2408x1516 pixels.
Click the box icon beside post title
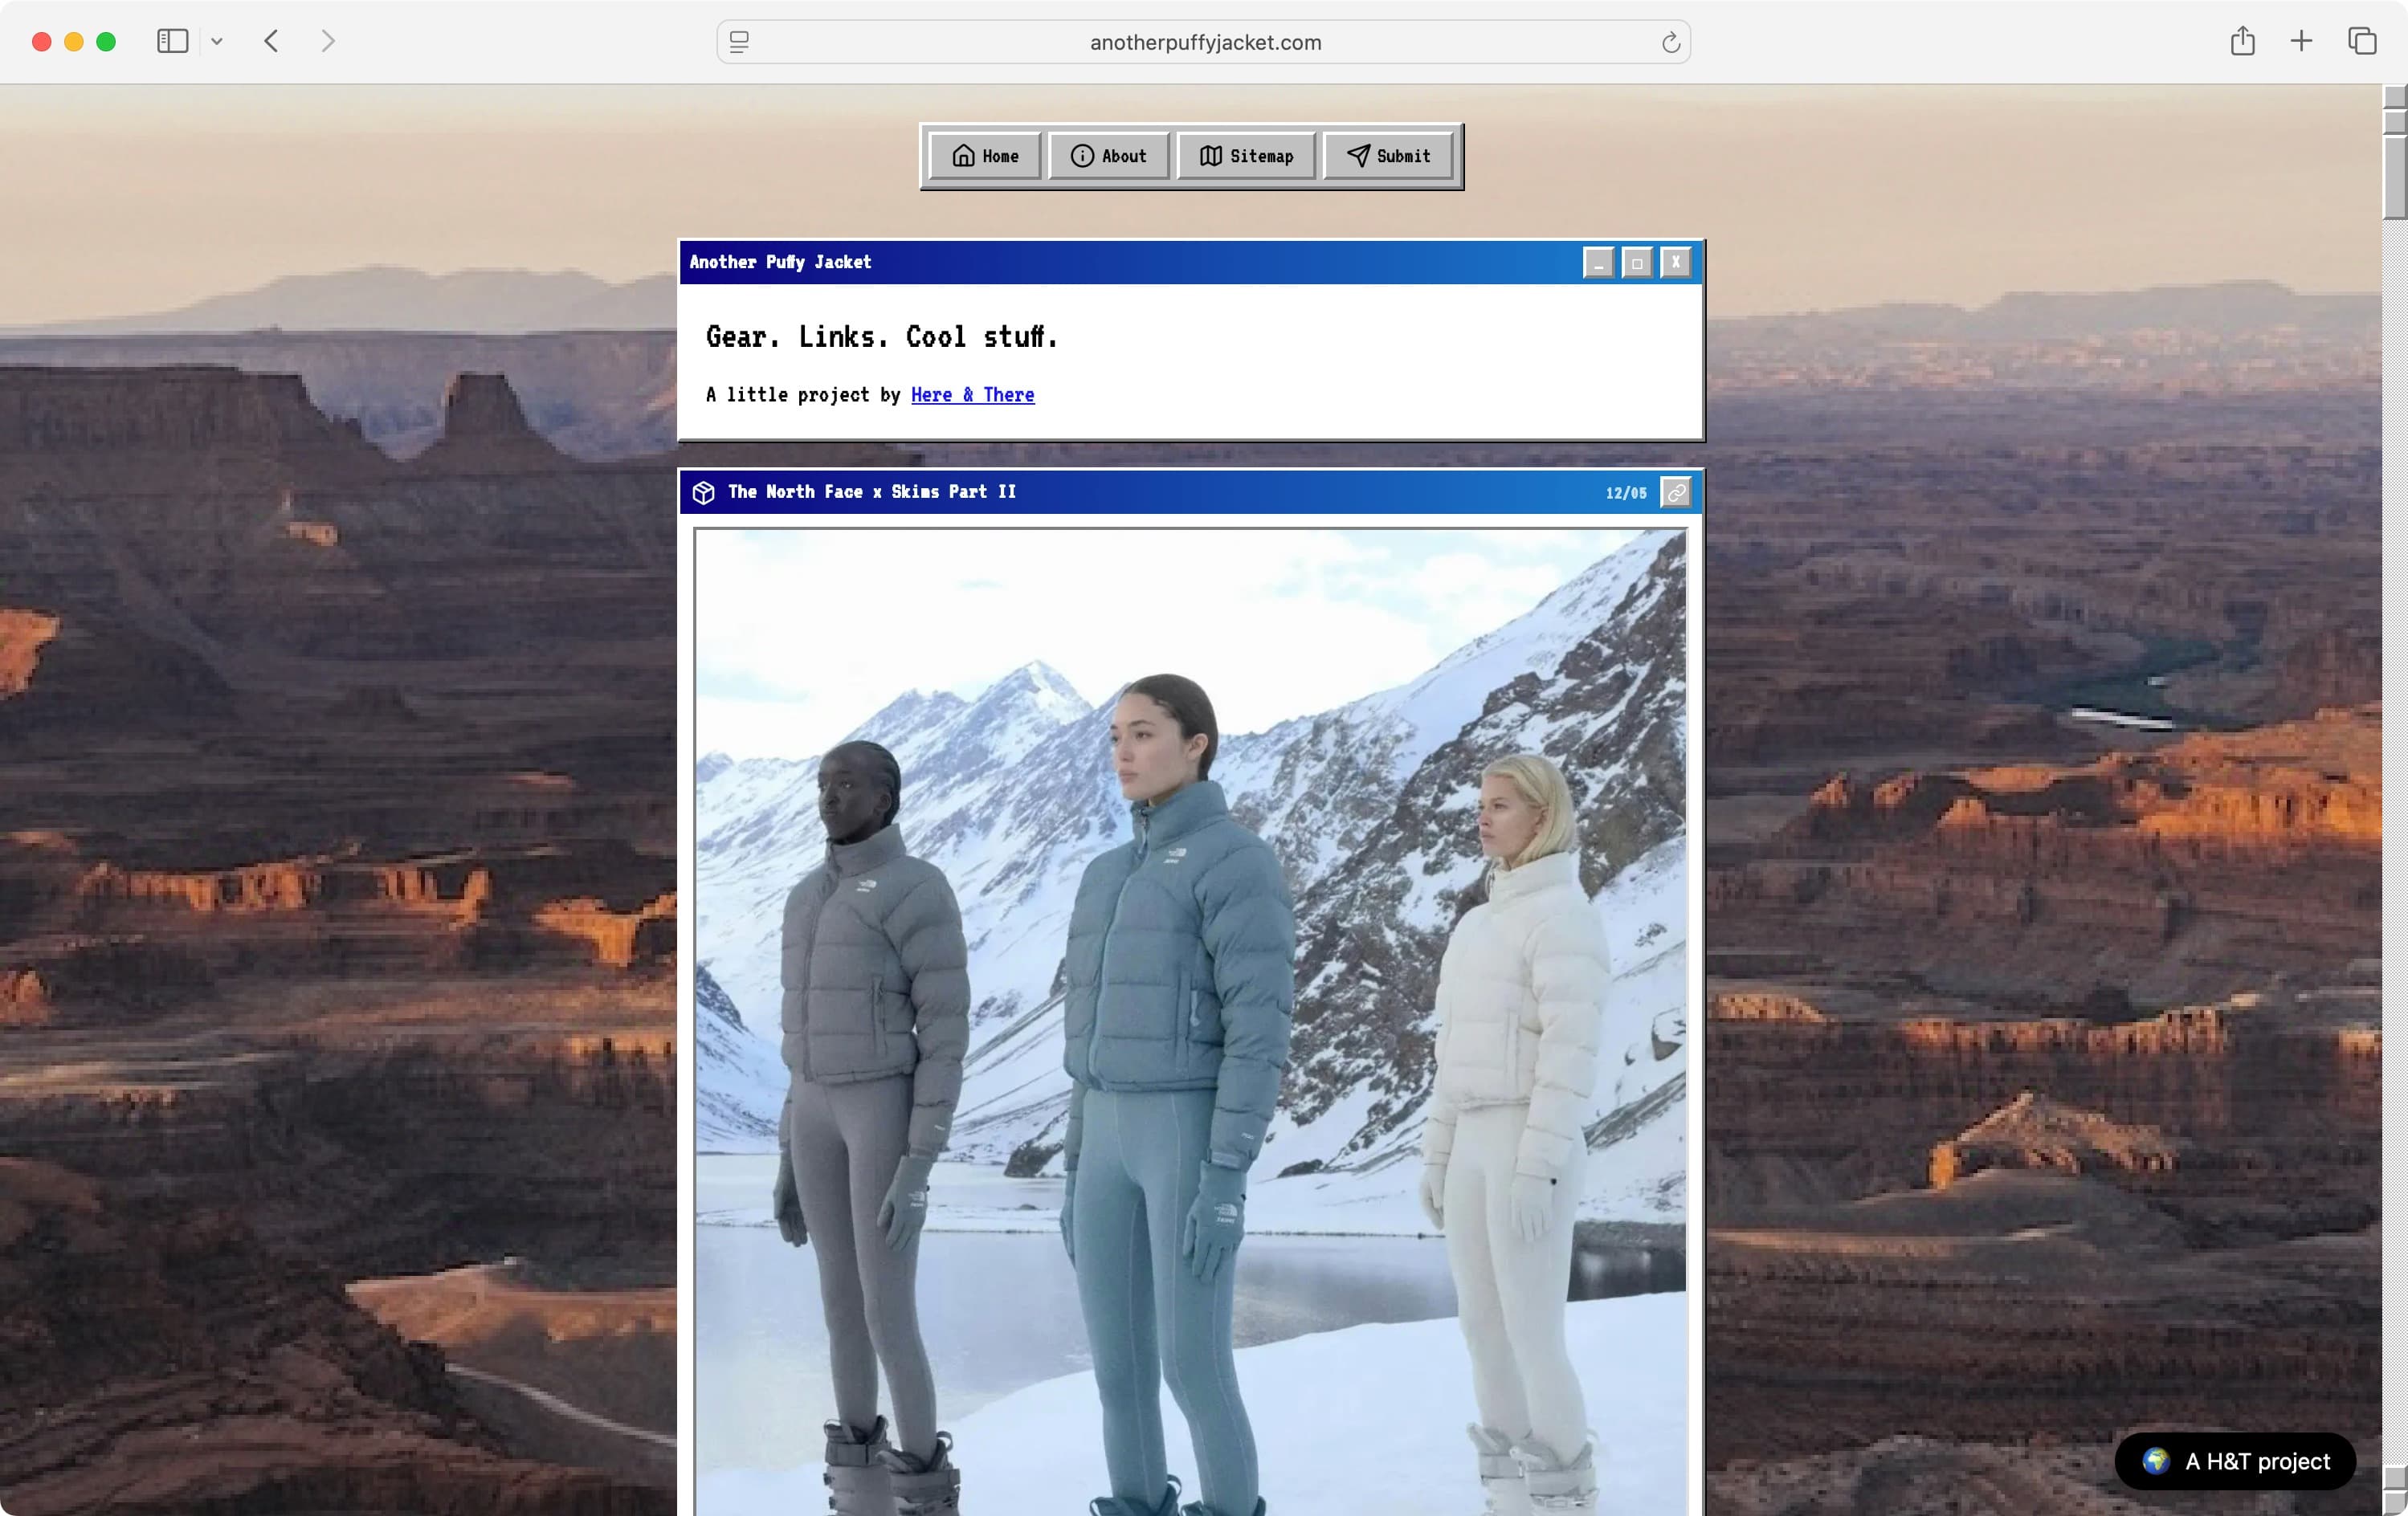[703, 492]
